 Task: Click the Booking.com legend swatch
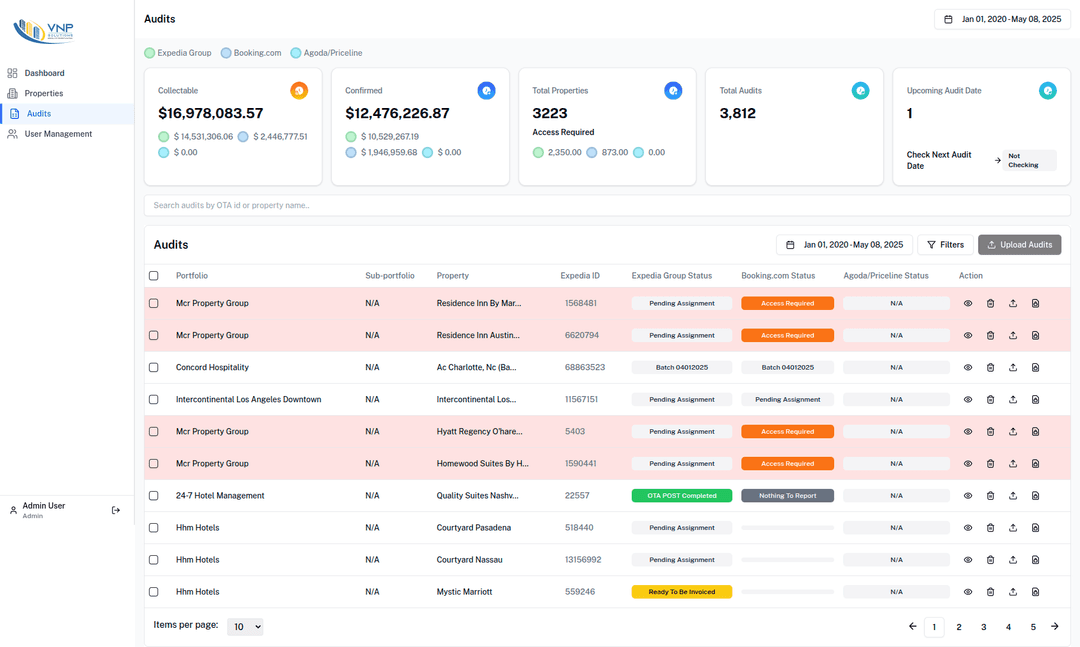[226, 53]
